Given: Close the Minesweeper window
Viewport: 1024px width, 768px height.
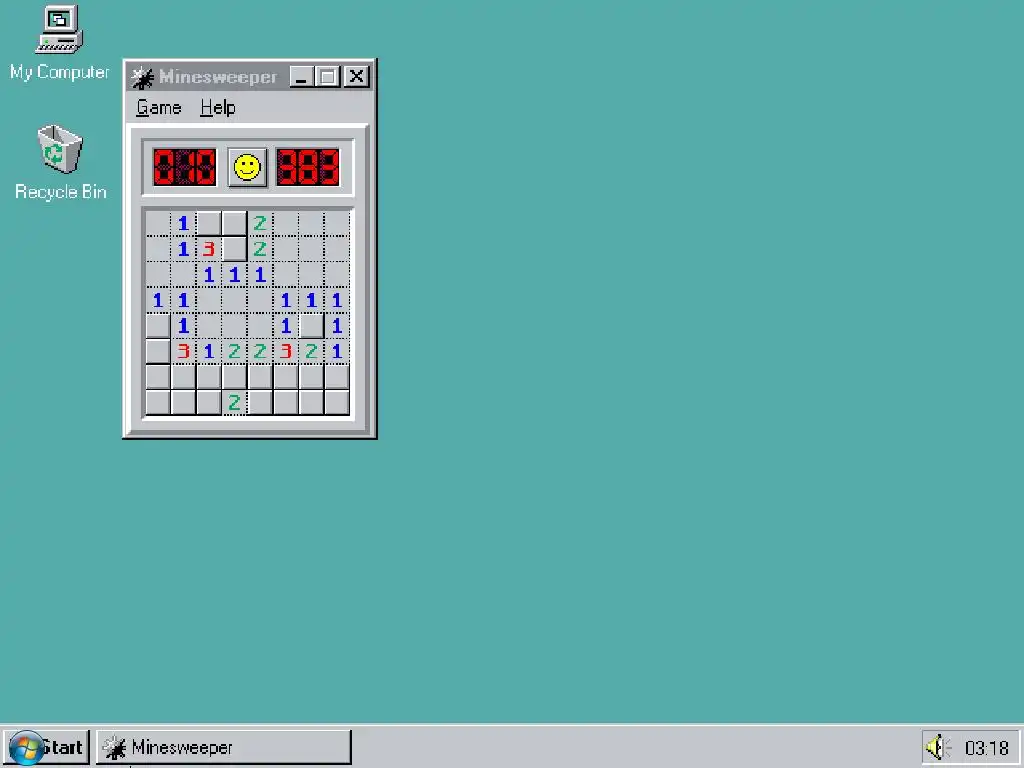Looking at the screenshot, I should pyautogui.click(x=357, y=77).
